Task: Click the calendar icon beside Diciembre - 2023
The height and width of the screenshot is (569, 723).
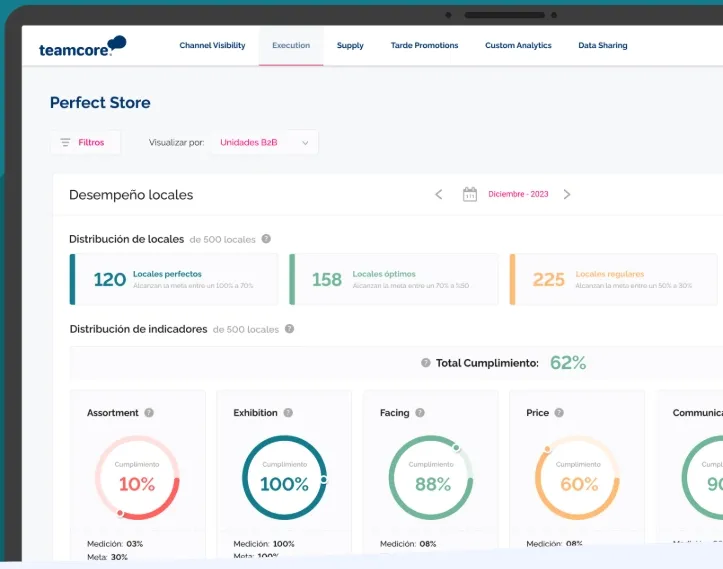Action: tap(470, 194)
